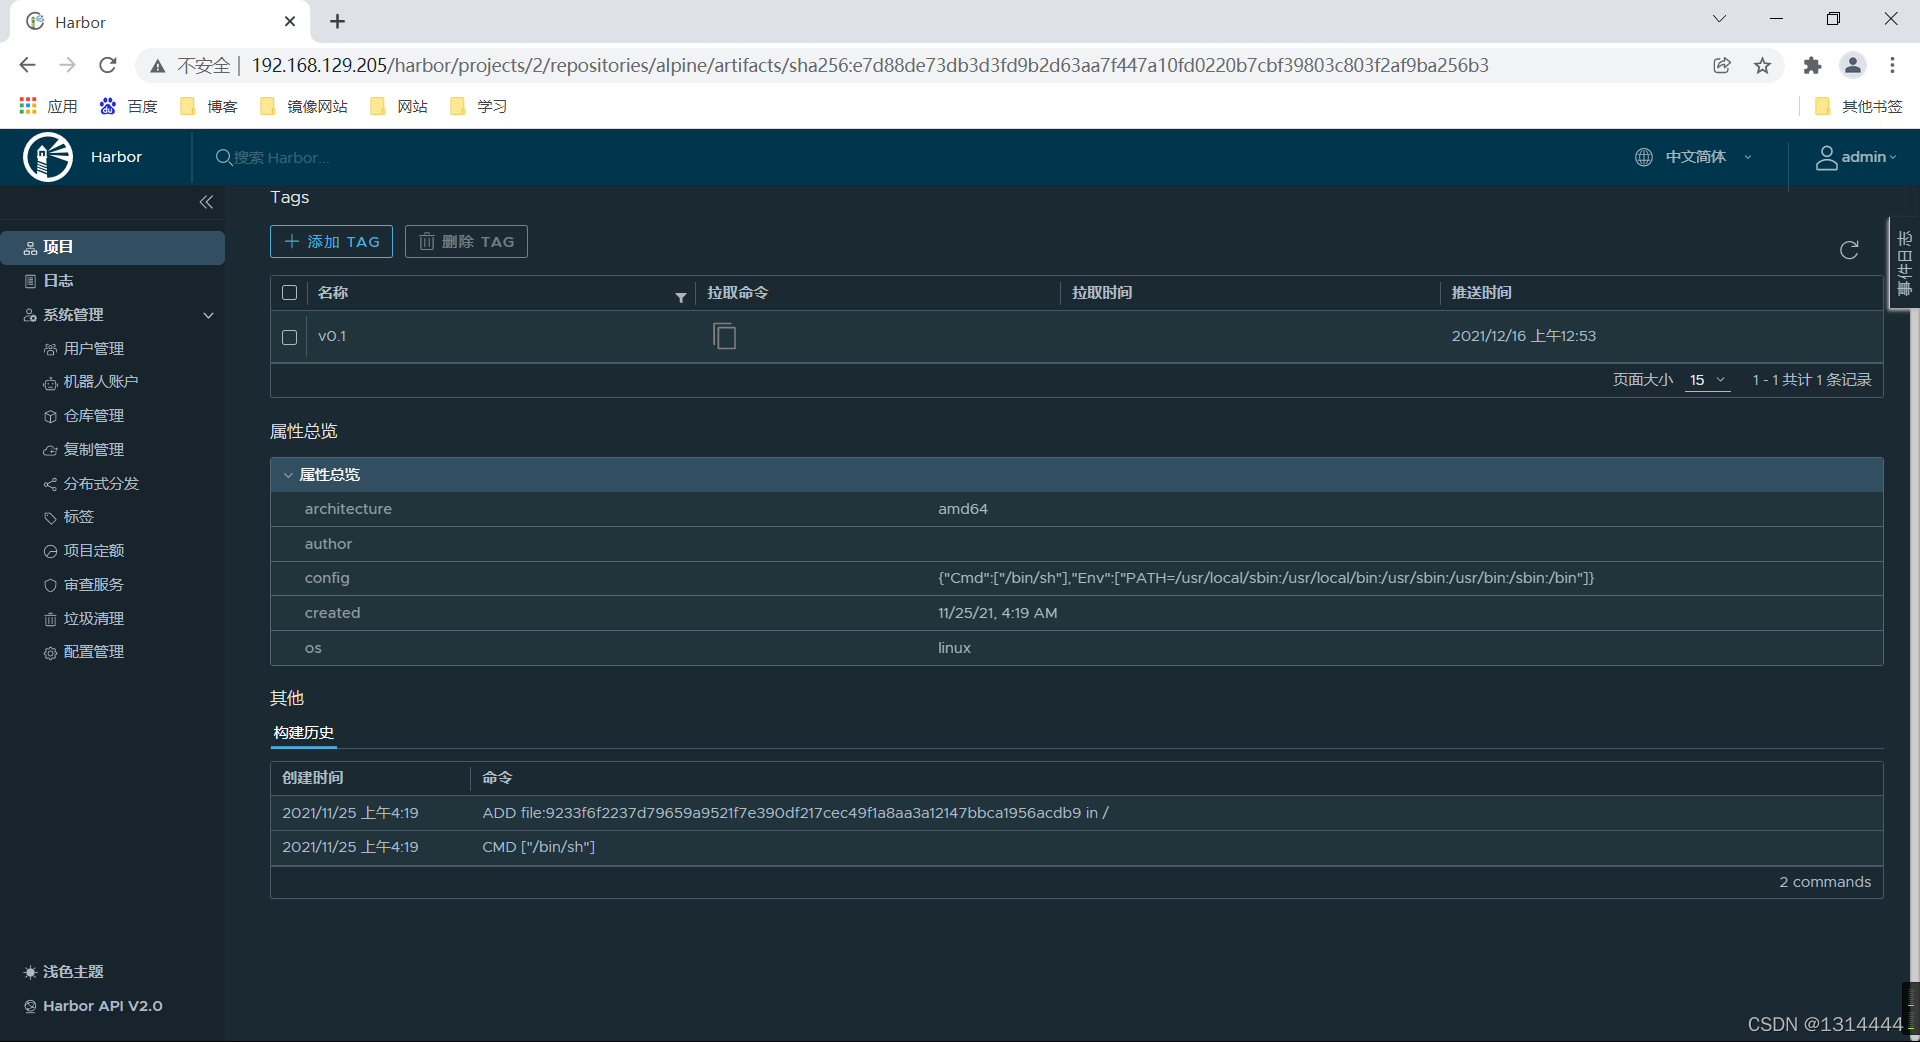The image size is (1920, 1042).
Task: Reload the browser page
Action: pos(108,65)
